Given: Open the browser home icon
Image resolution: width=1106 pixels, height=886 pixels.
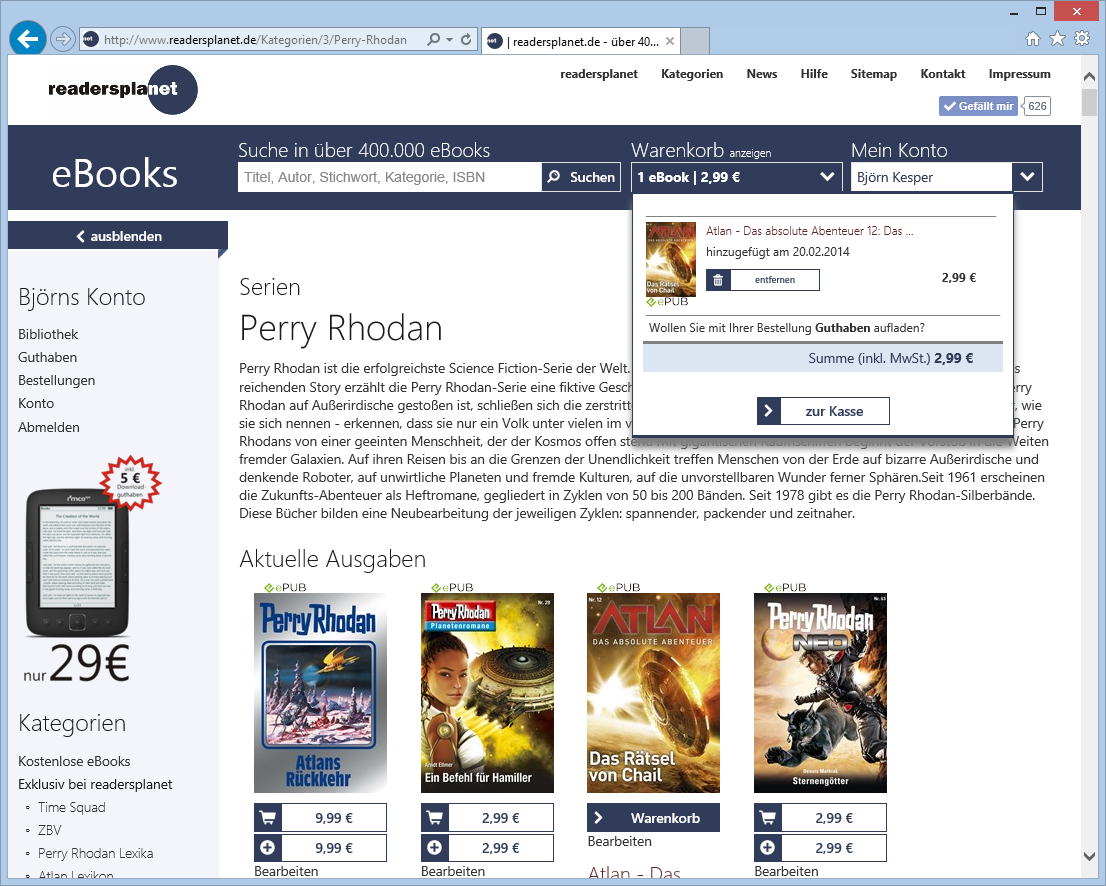Looking at the screenshot, I should click(1033, 39).
